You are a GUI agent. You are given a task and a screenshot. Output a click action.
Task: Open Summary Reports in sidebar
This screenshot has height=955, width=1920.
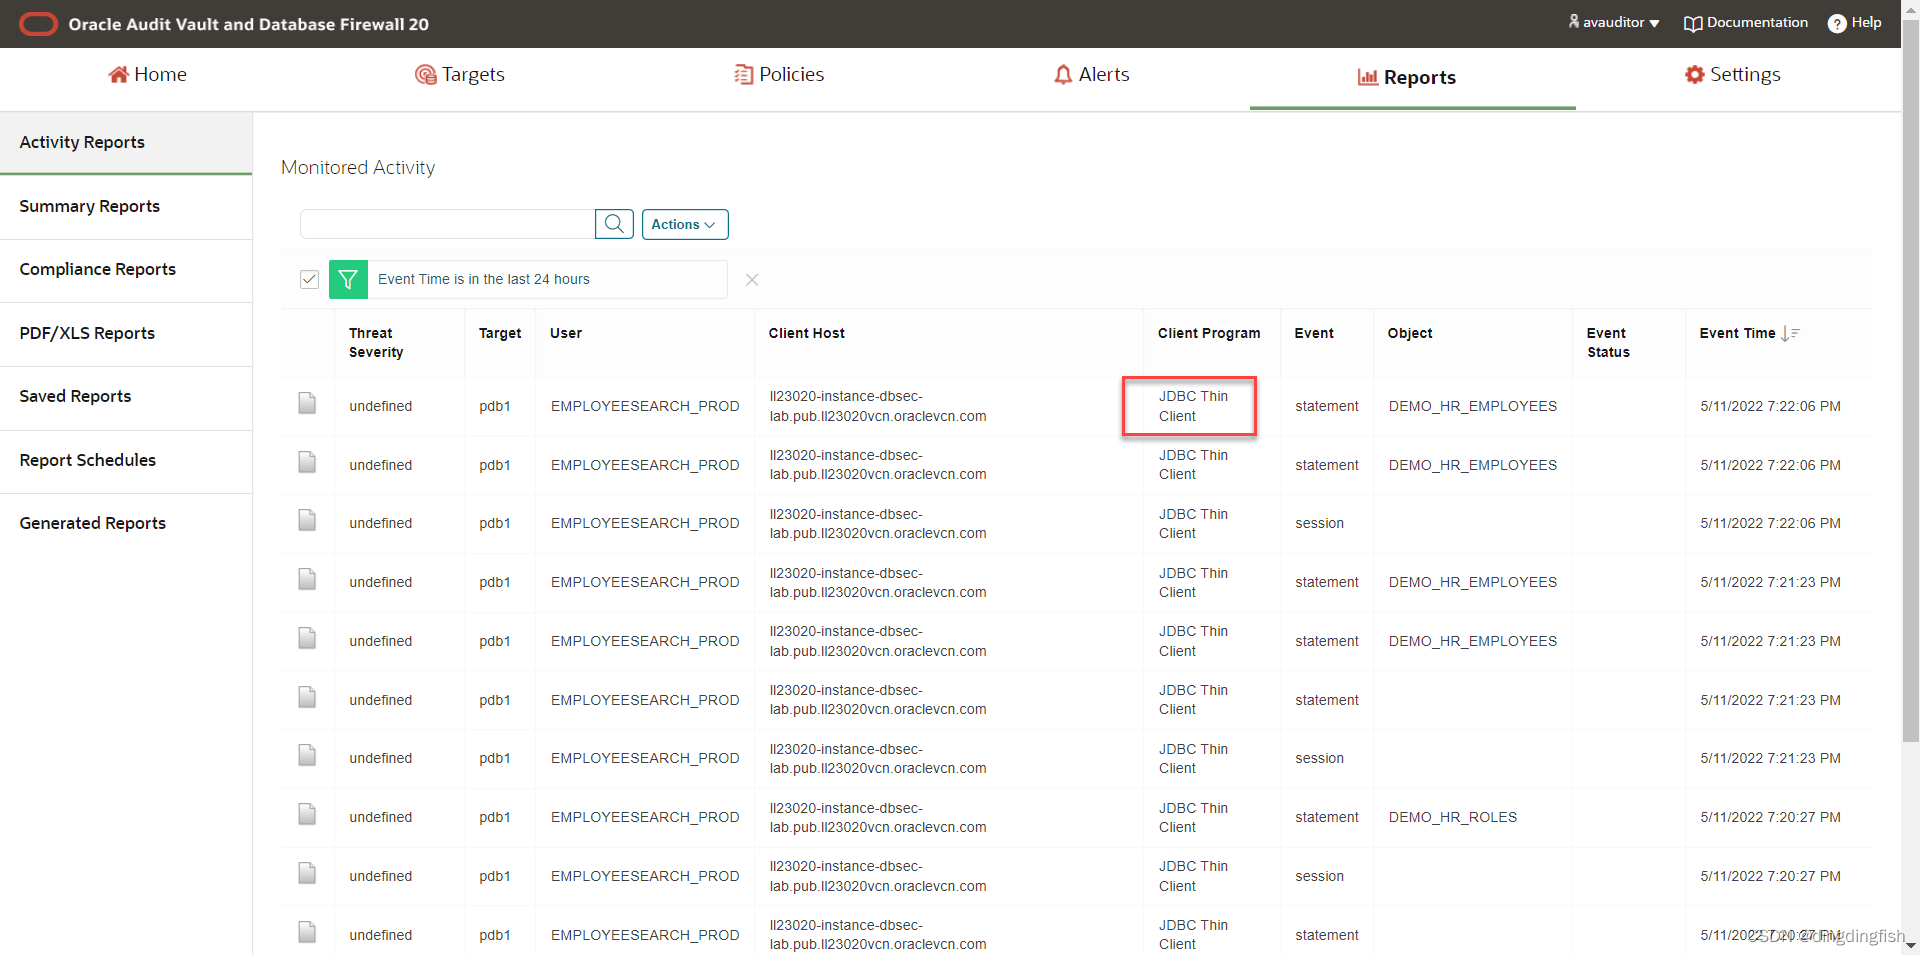[x=126, y=206]
